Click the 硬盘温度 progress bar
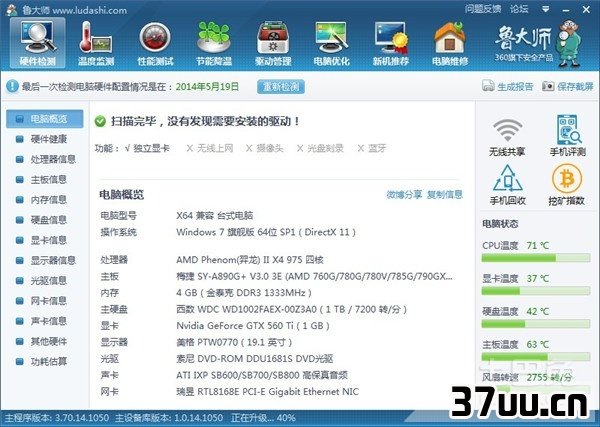The image size is (600, 427). 536,324
